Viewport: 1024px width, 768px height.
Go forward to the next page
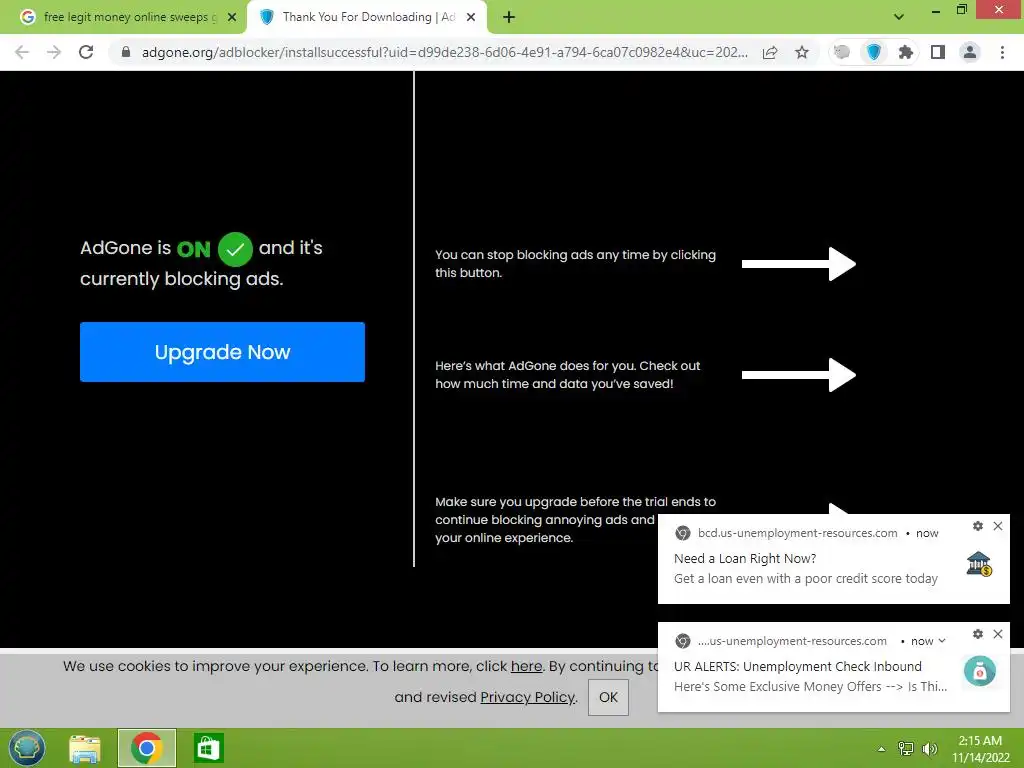(54, 52)
